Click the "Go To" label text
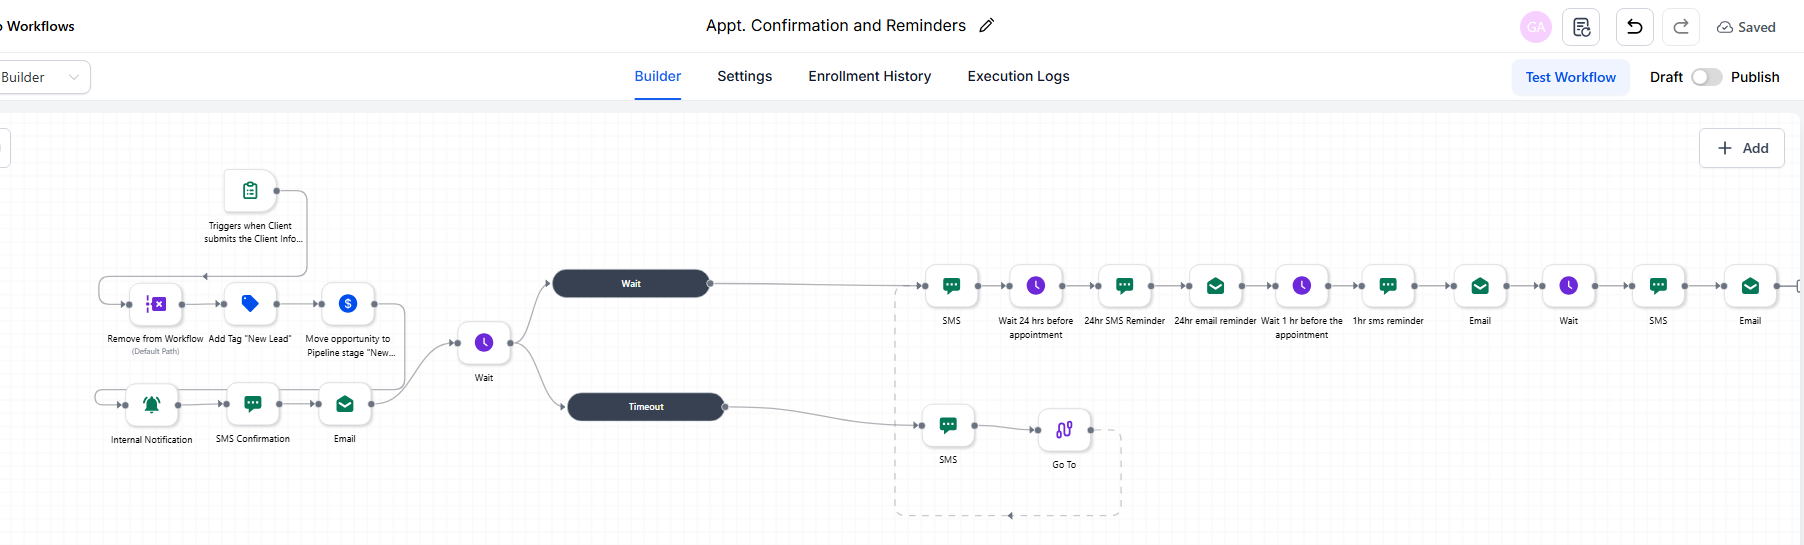This screenshot has width=1804, height=545. point(1064,465)
